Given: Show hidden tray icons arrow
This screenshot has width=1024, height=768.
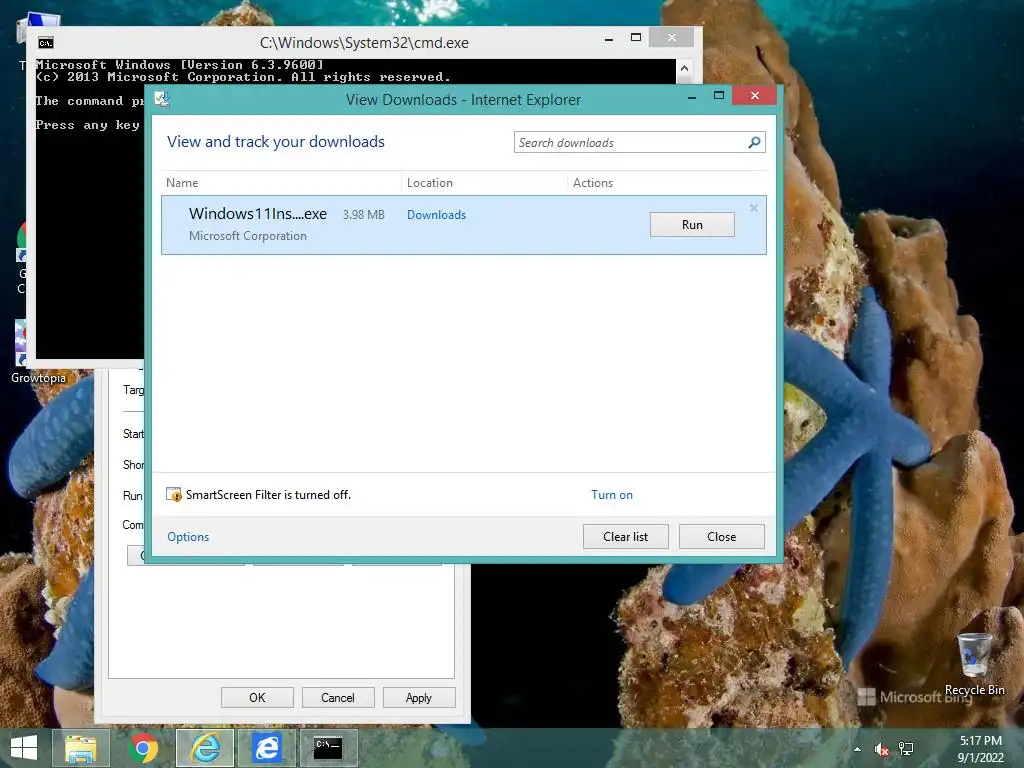Looking at the screenshot, I should click(857, 749).
